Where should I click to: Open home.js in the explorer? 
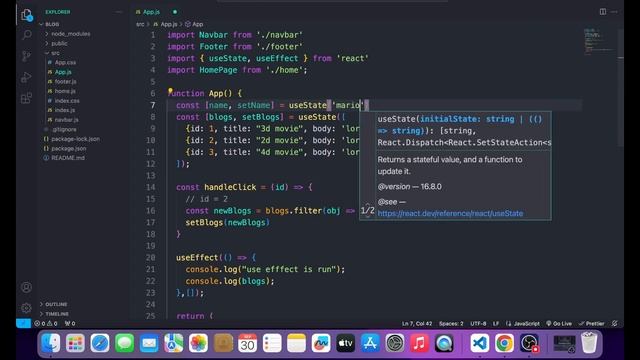(x=64, y=91)
